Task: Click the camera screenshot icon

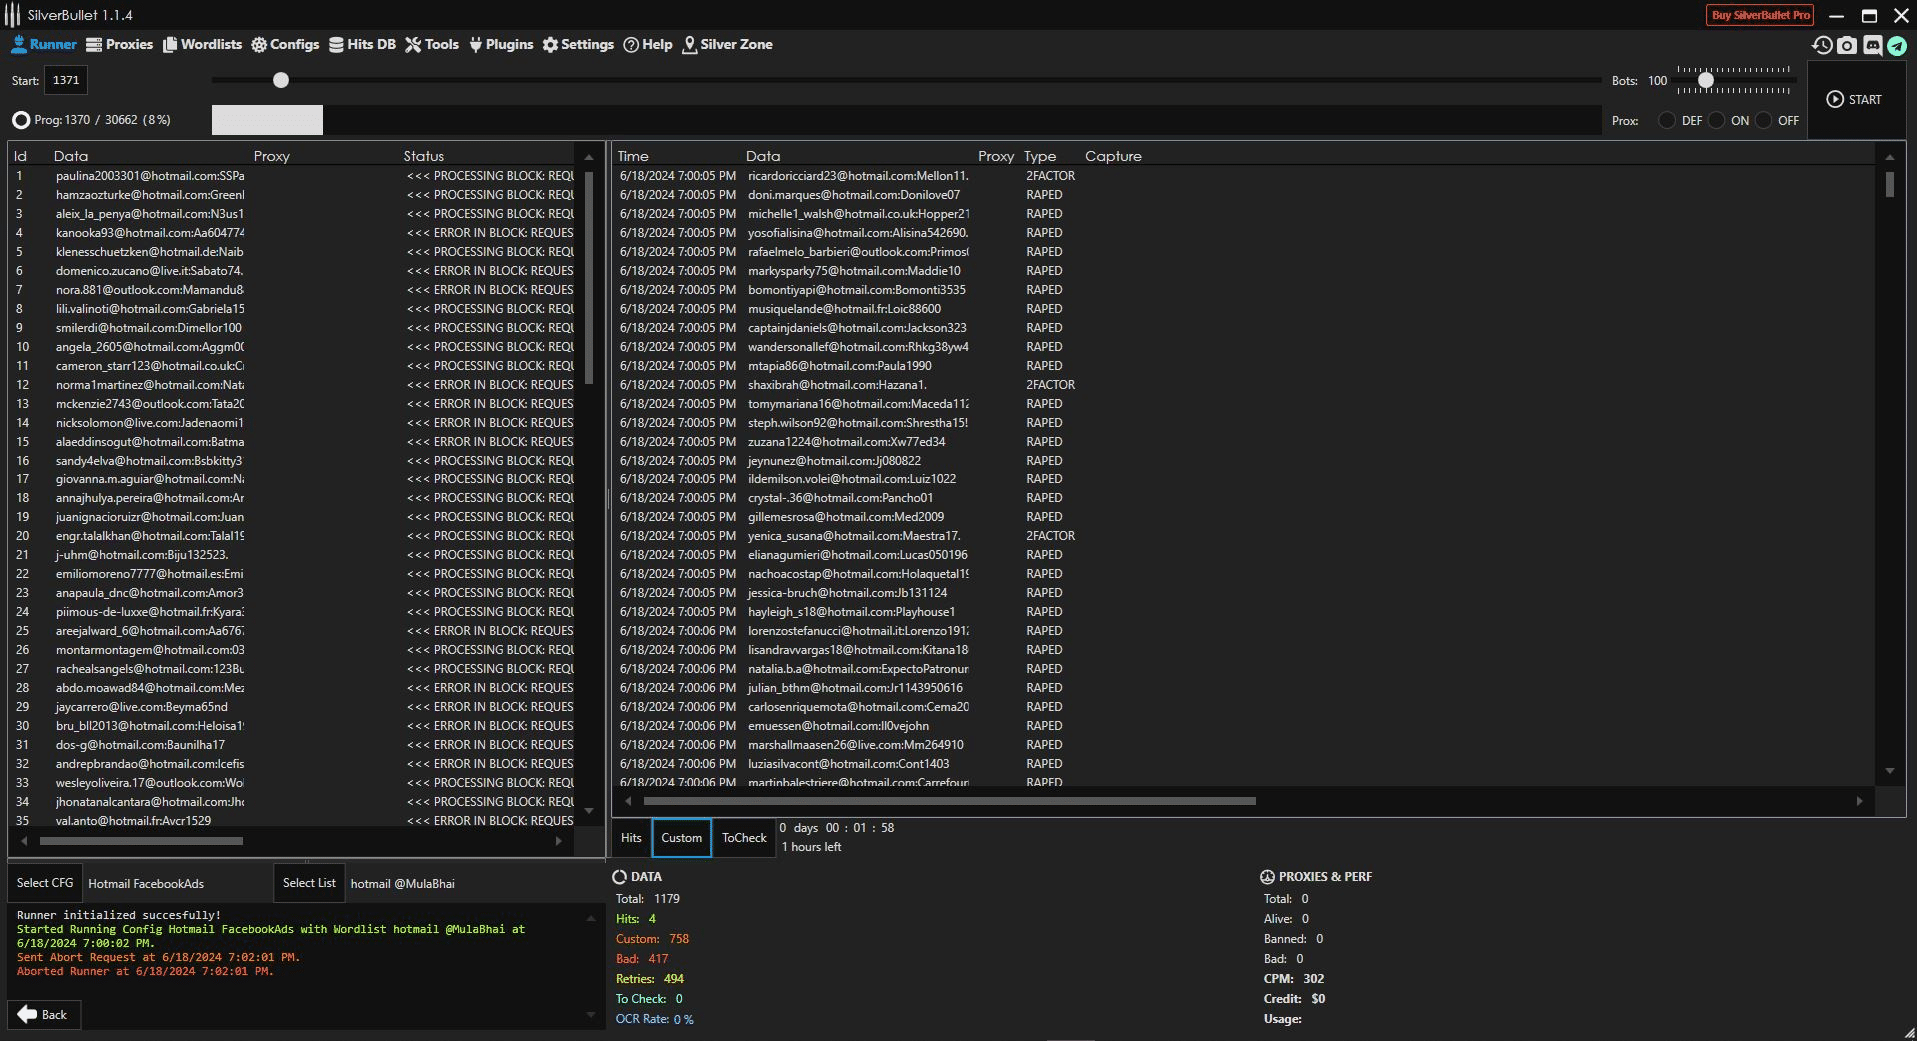Action: tap(1847, 45)
